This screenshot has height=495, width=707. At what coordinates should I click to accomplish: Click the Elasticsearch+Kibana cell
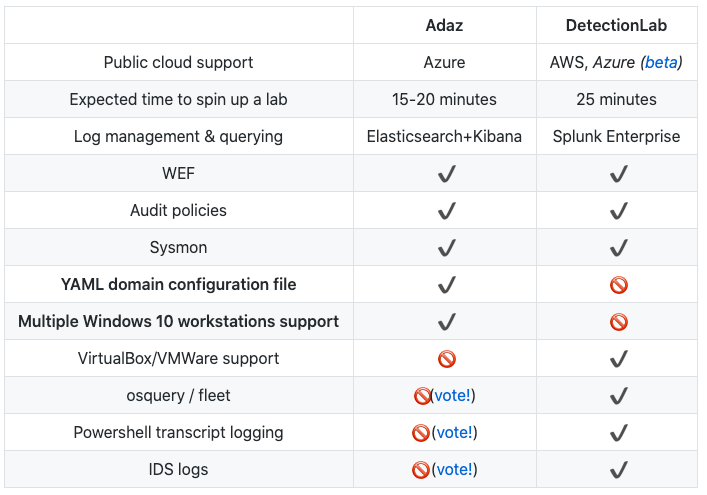pos(445,136)
